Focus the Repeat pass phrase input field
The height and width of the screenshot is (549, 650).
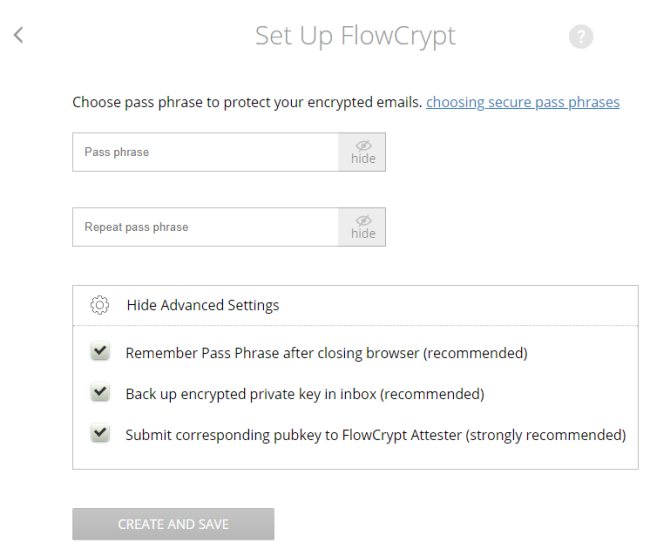(206, 227)
